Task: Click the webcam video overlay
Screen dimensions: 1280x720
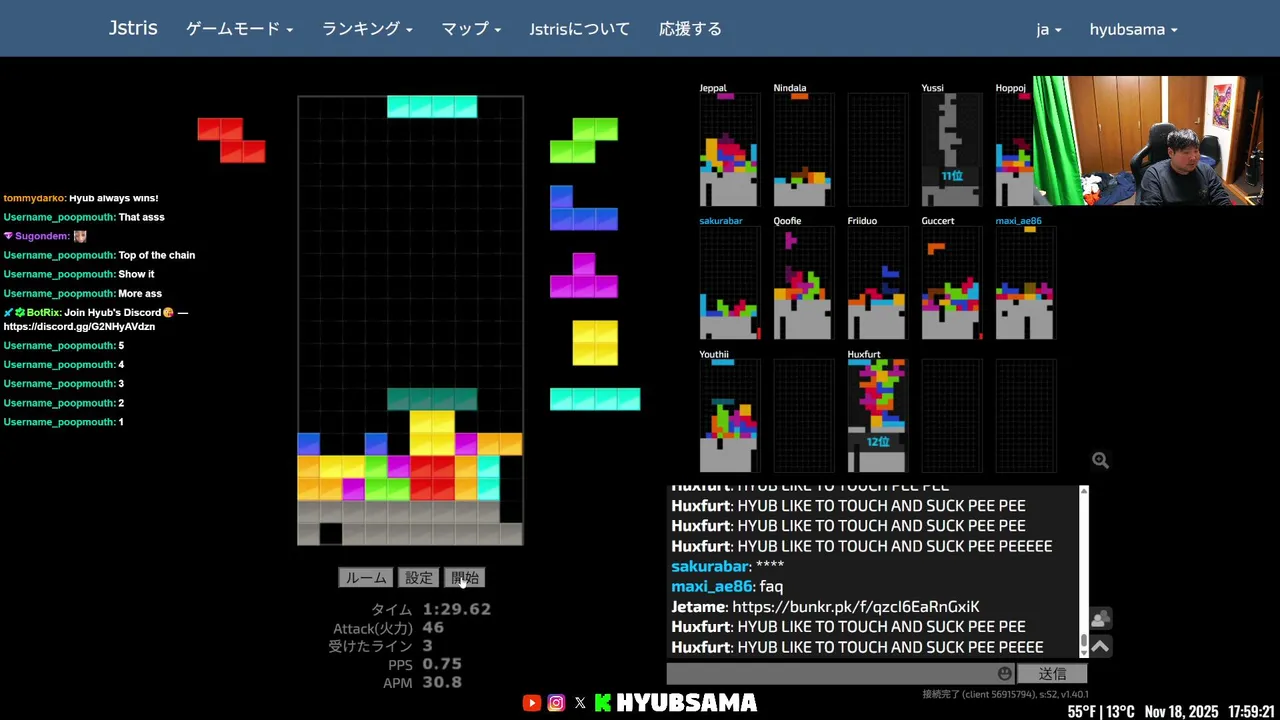Action: [1148, 141]
